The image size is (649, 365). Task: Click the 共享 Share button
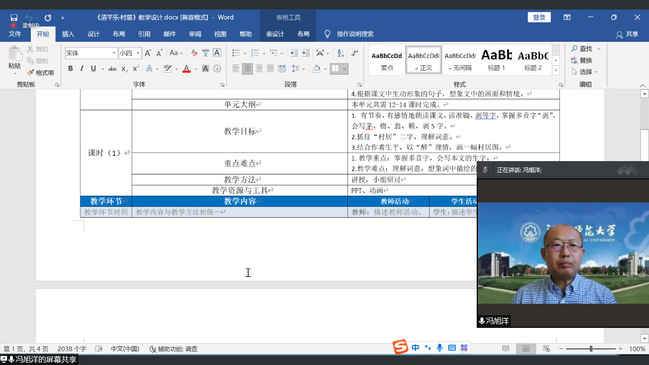click(x=627, y=34)
